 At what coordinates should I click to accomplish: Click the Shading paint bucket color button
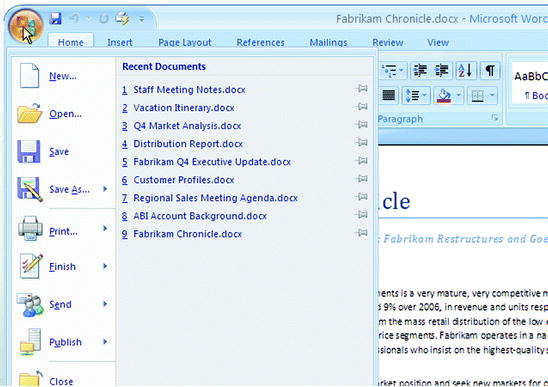[x=444, y=95]
